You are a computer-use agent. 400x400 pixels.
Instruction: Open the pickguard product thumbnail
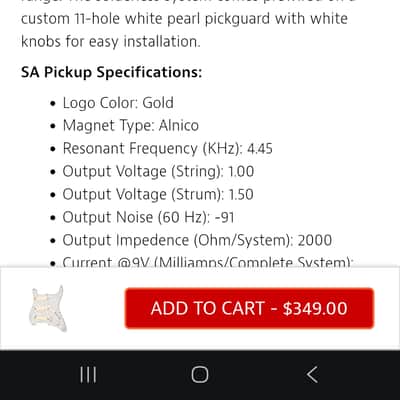coord(48,308)
